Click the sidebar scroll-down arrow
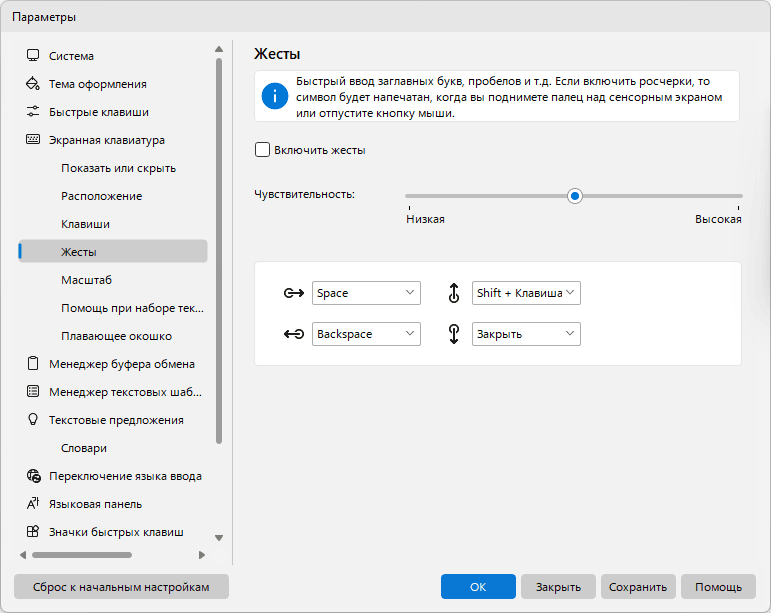Image resolution: width=771 pixels, height=613 pixels. pyautogui.click(x=219, y=538)
